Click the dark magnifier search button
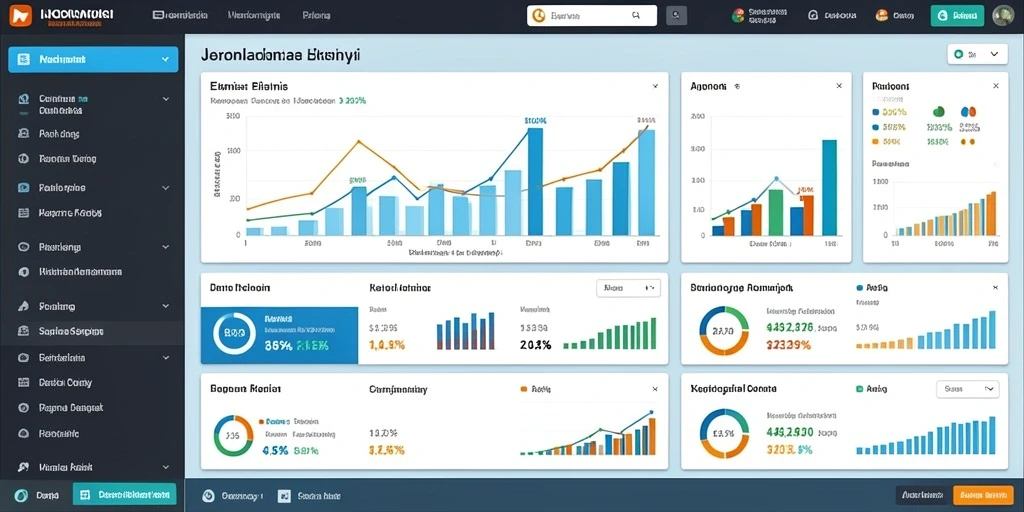Image resolution: width=1024 pixels, height=512 pixels. click(x=676, y=15)
